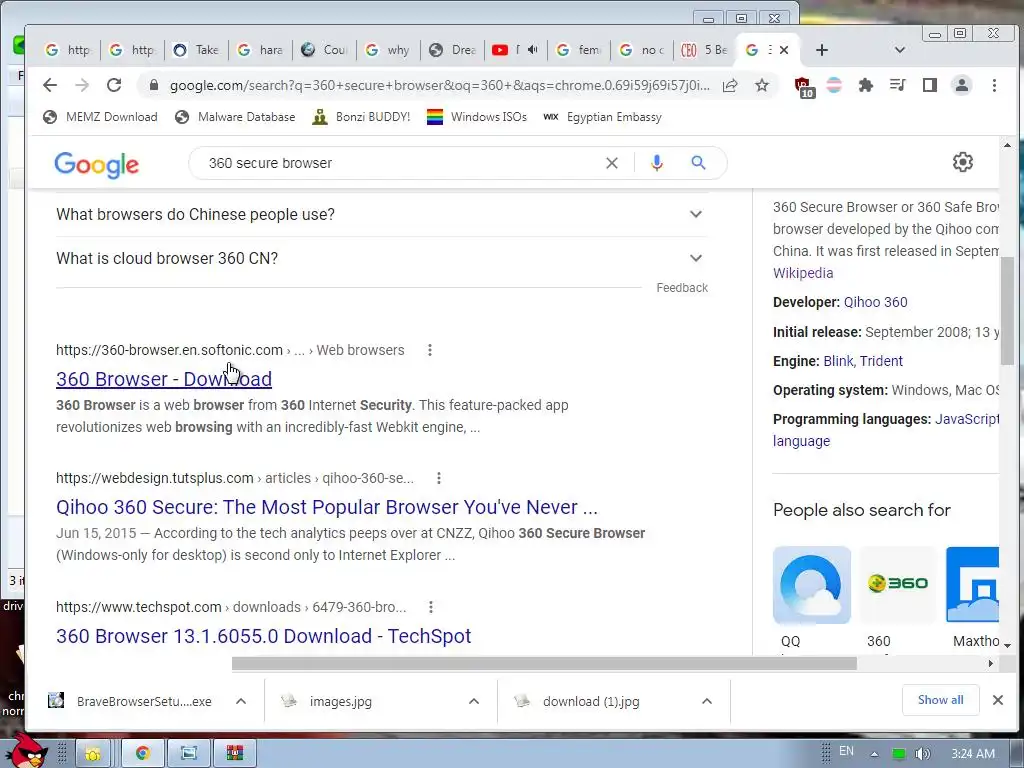Open options for tutsplus result
Screen dimensions: 1024x768
point(439,478)
